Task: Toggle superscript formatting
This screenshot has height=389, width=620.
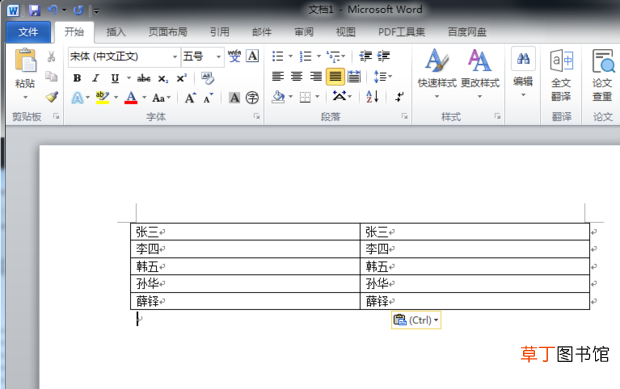Action: 181,78
